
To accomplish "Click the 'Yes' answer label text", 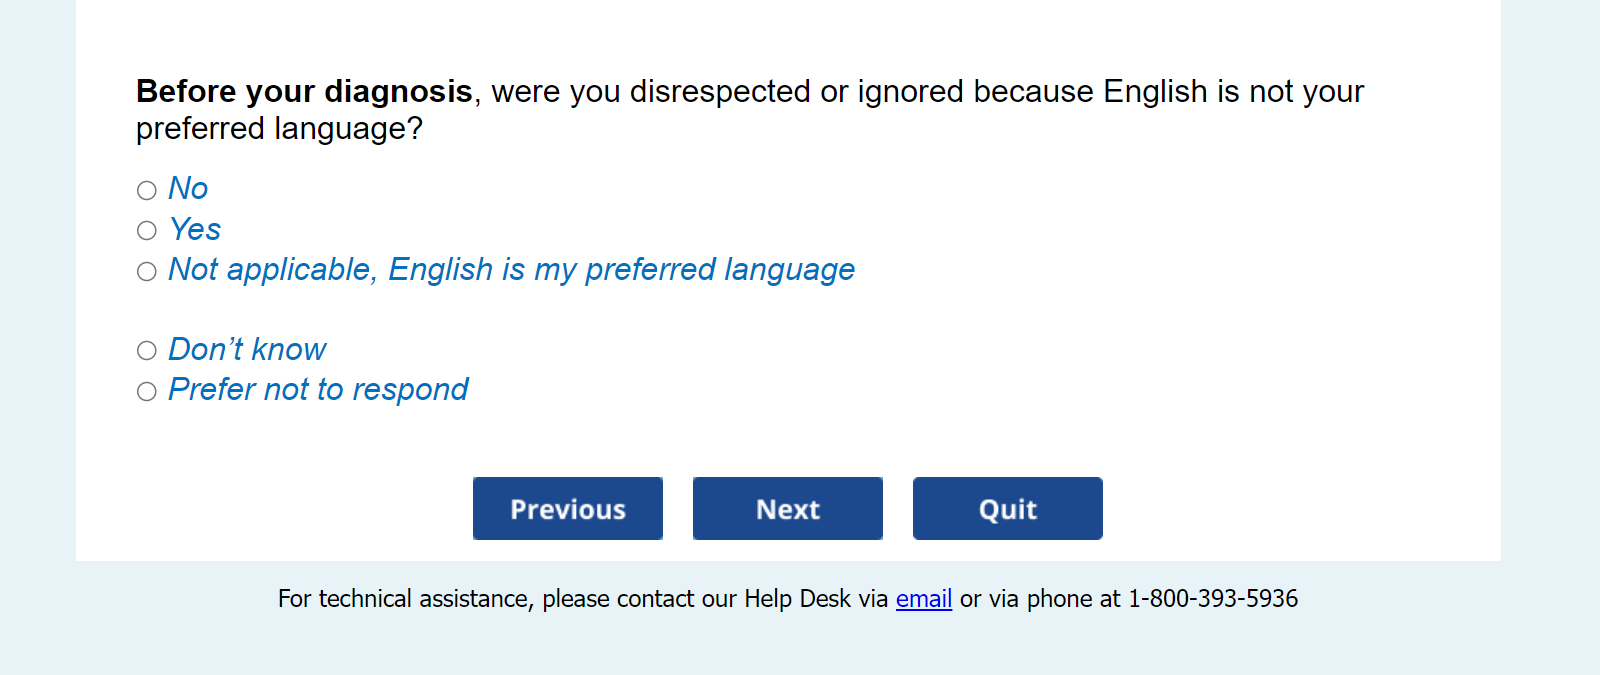I will (x=195, y=229).
